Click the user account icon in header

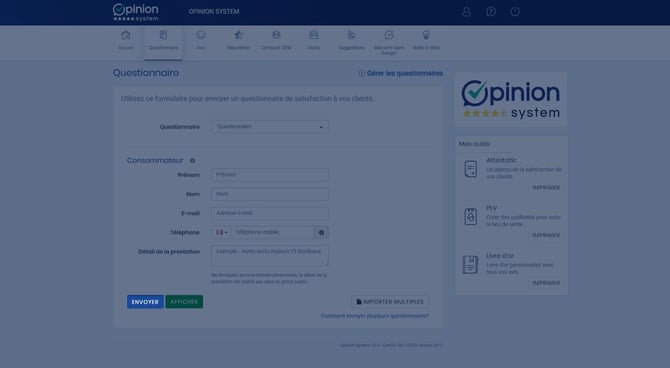467,12
